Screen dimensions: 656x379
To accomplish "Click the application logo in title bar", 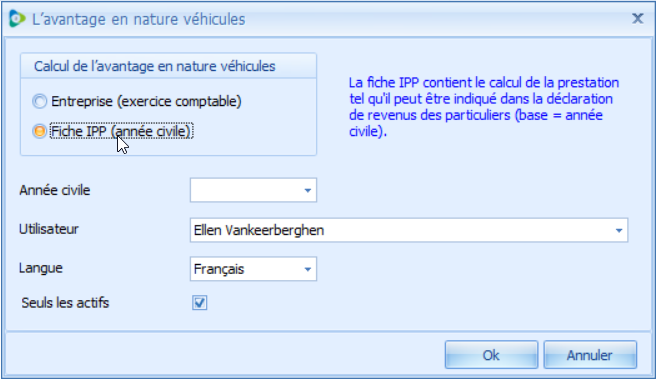I will coord(17,19).
